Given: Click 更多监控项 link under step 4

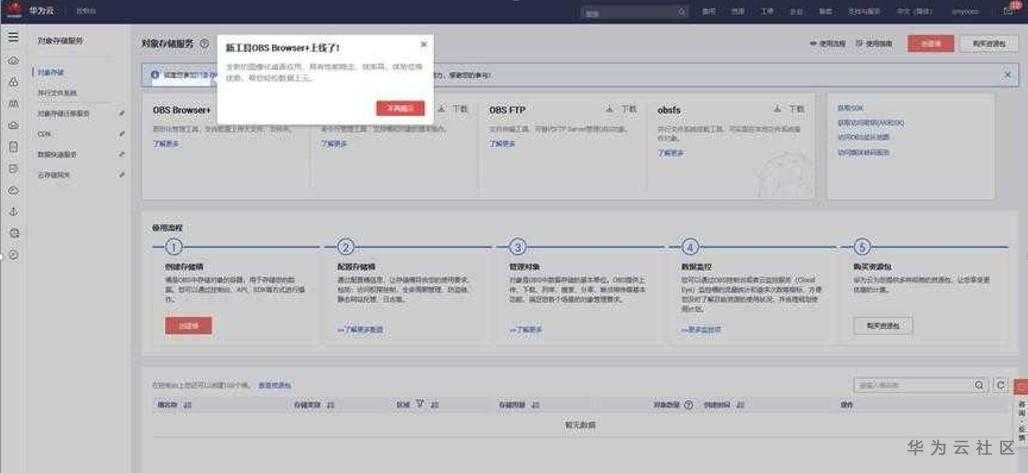Looking at the screenshot, I should (701, 330).
